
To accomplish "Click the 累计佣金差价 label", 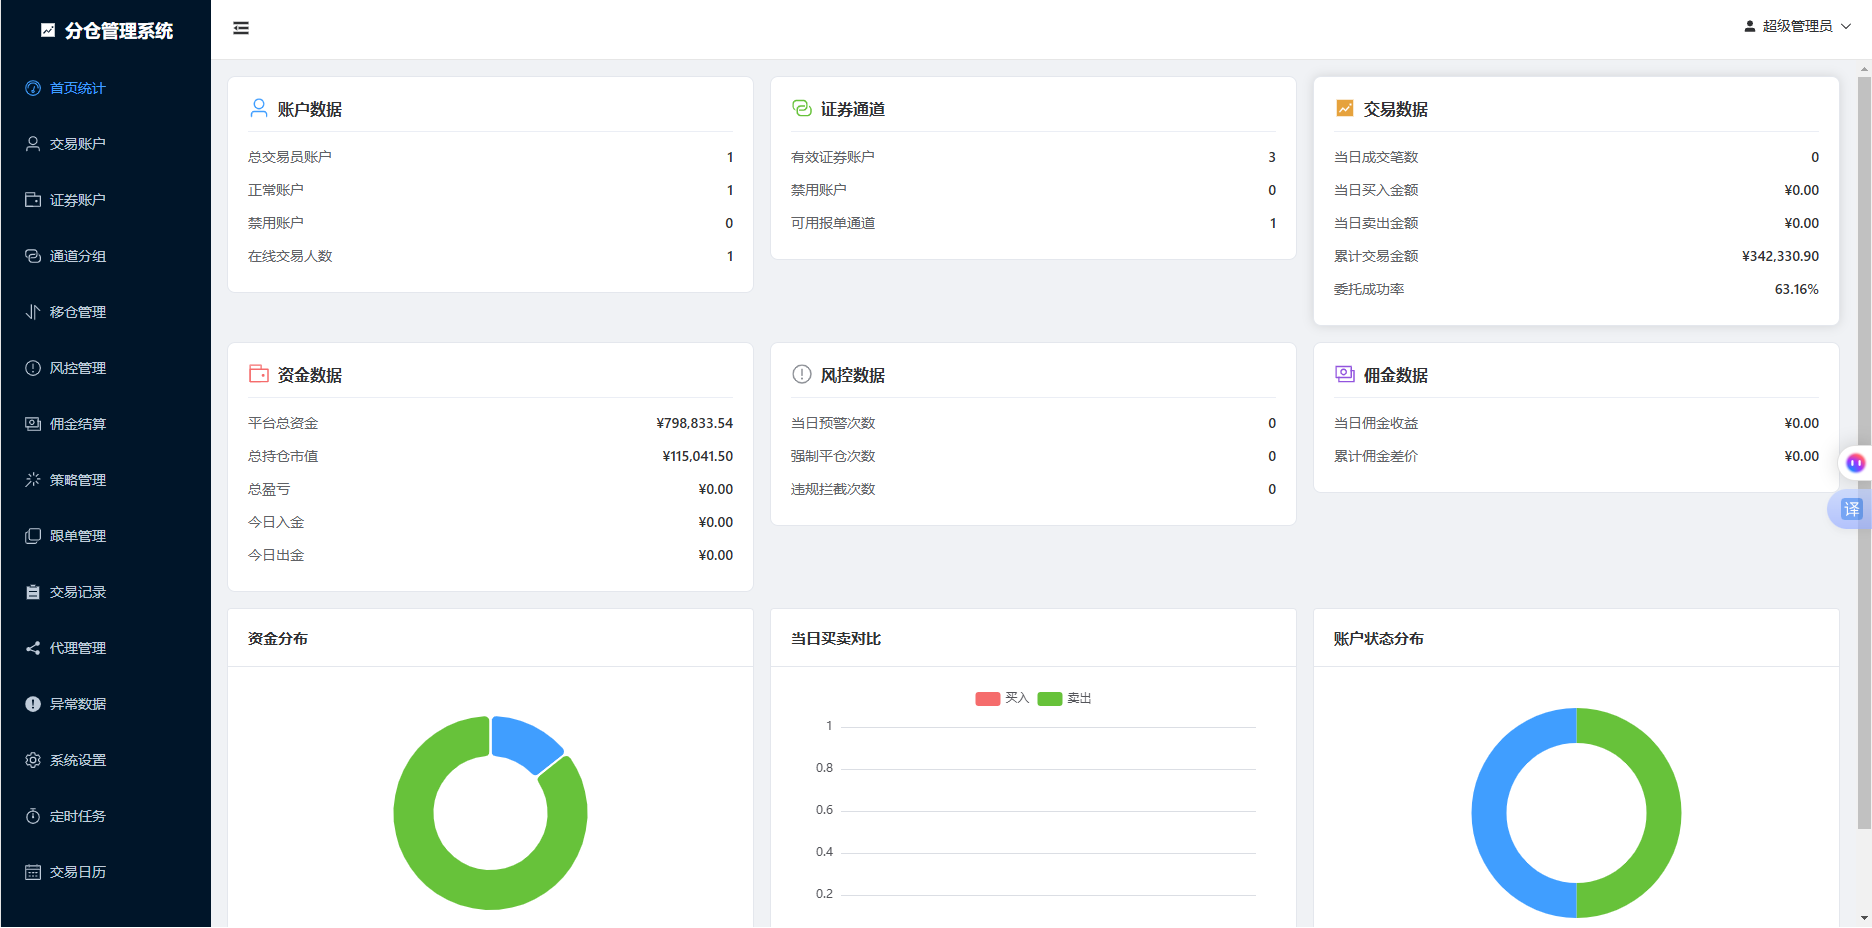I will (1376, 456).
